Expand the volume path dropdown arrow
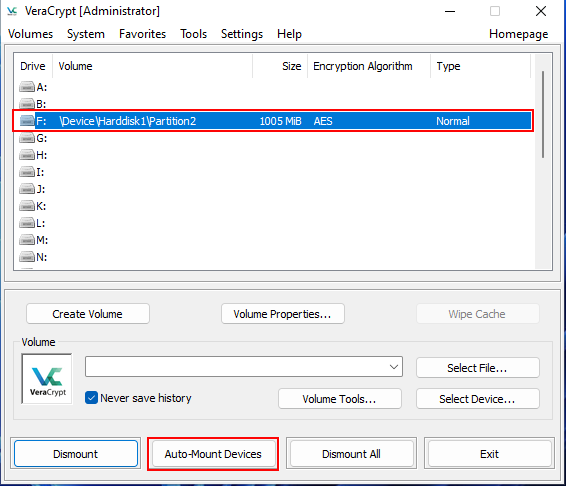 coord(394,367)
